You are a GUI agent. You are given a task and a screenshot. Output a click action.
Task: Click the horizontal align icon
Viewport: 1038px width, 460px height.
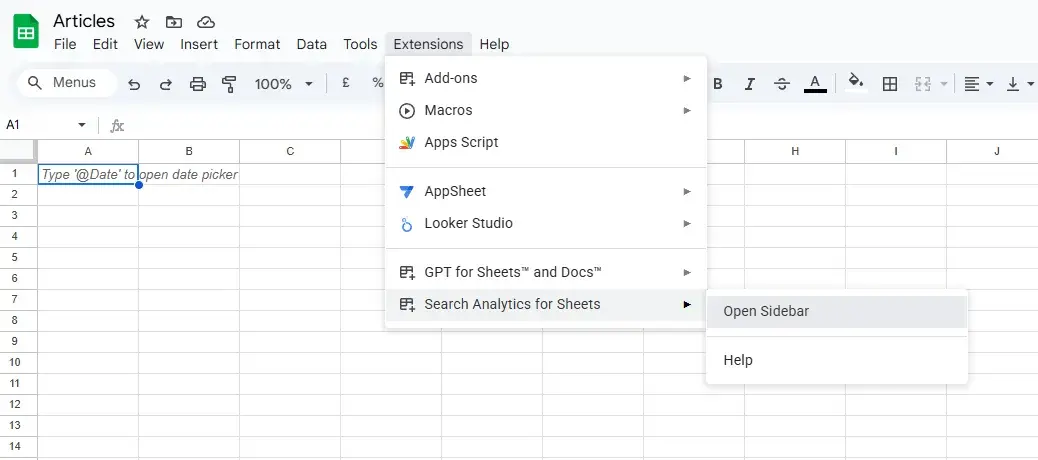pyautogui.click(x=972, y=84)
